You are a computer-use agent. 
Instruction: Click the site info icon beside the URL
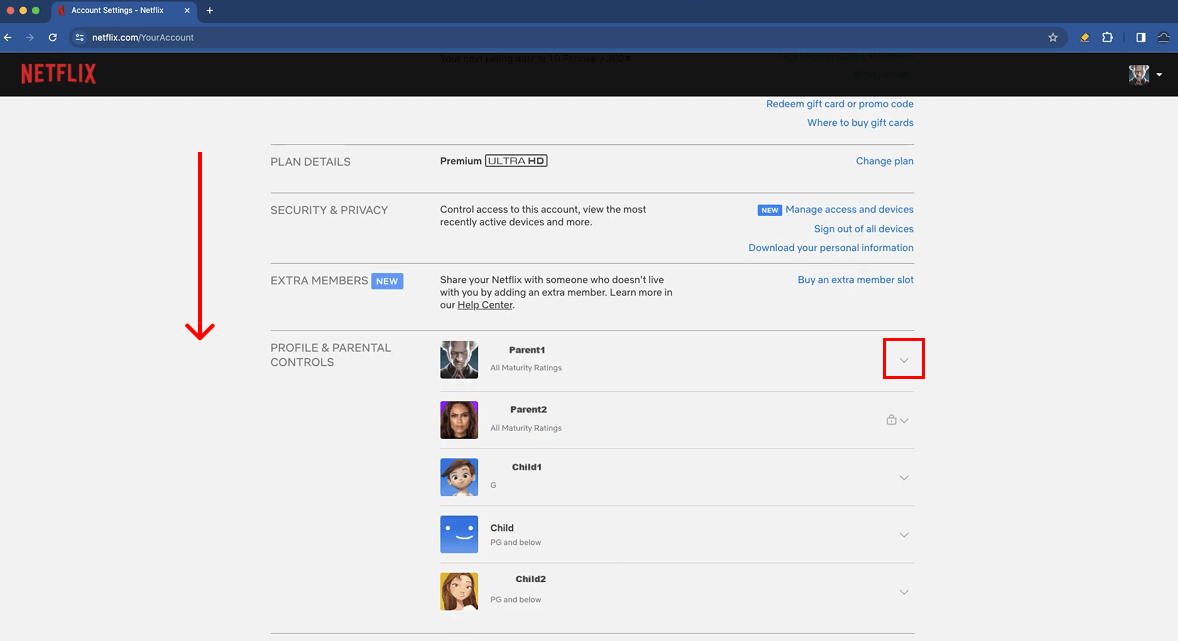(x=78, y=37)
